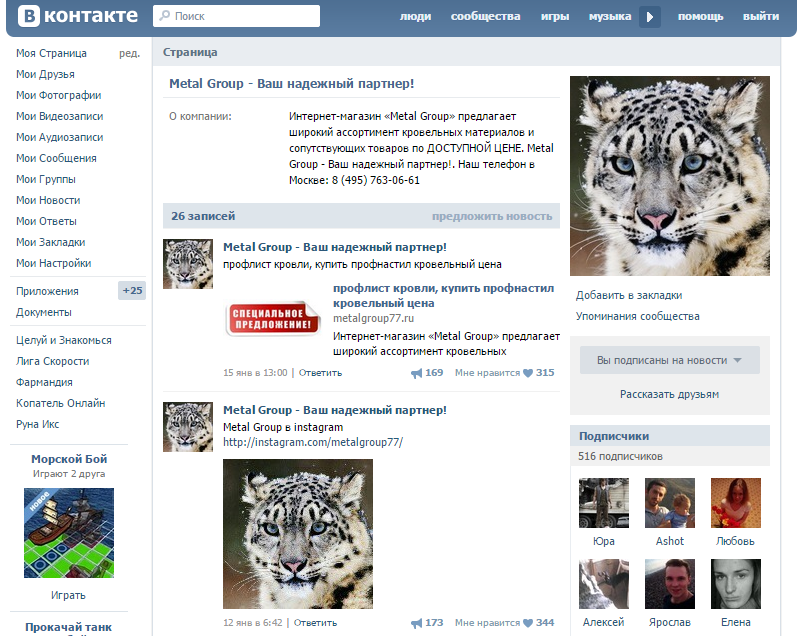Open the Вы подписаны на новости dropdown

(669, 360)
